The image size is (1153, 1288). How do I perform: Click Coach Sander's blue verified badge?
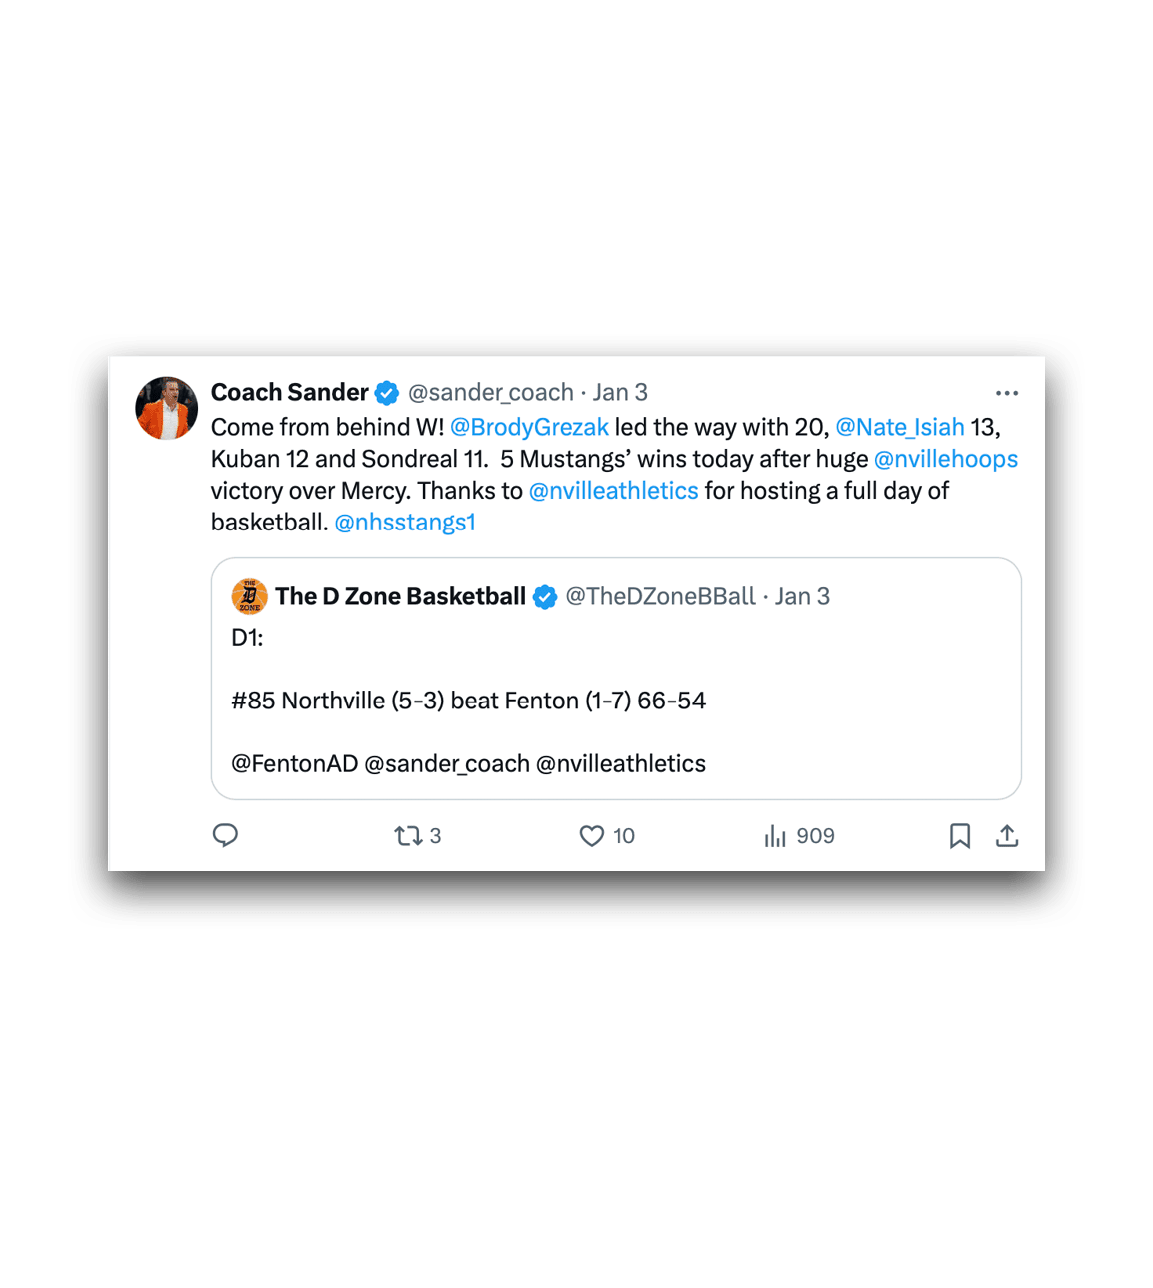click(387, 393)
